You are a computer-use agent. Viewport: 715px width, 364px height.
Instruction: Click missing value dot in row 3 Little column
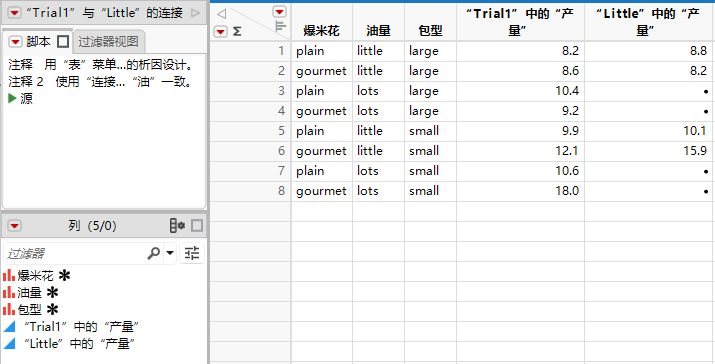point(648,91)
